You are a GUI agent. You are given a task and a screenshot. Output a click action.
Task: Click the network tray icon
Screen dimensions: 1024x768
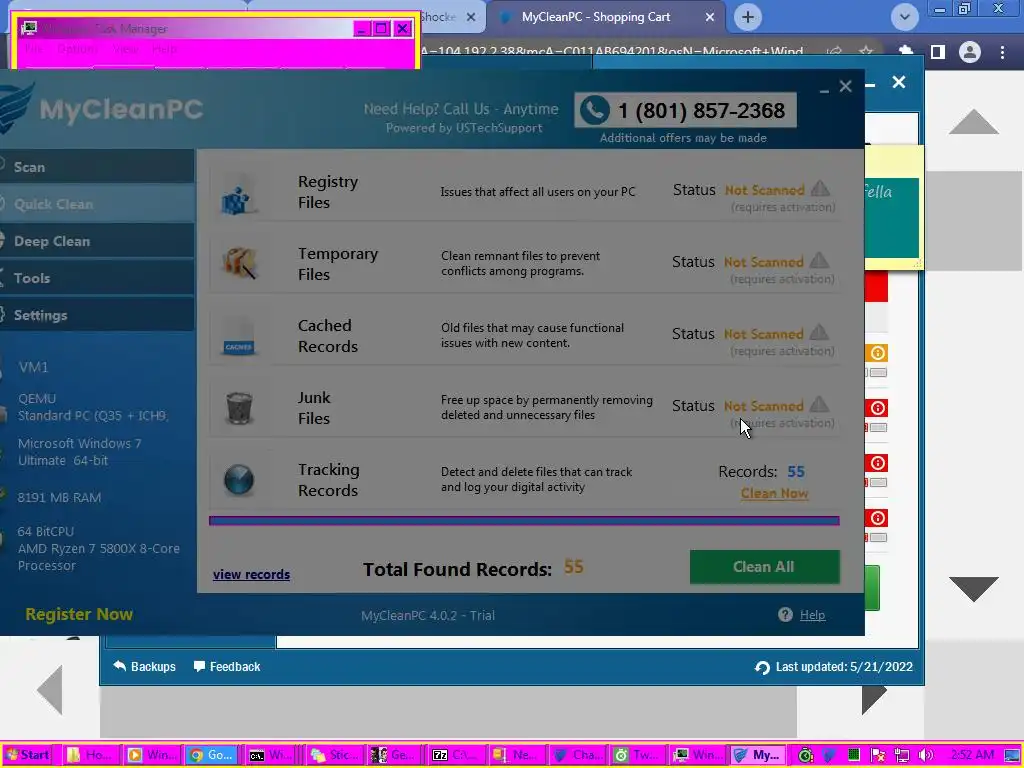(x=902, y=755)
